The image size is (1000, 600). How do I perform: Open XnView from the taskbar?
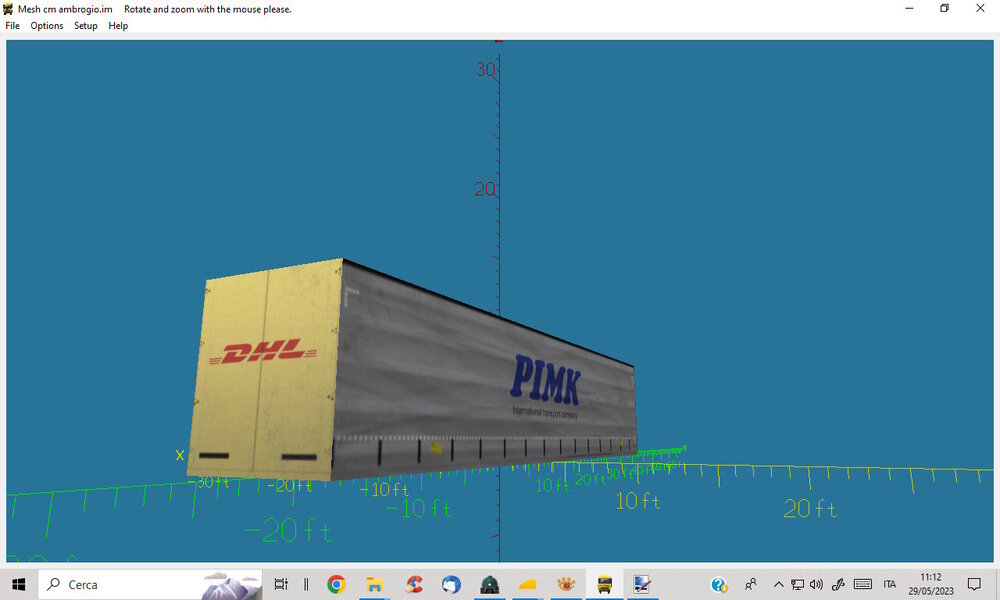pyautogui.click(x=566, y=584)
